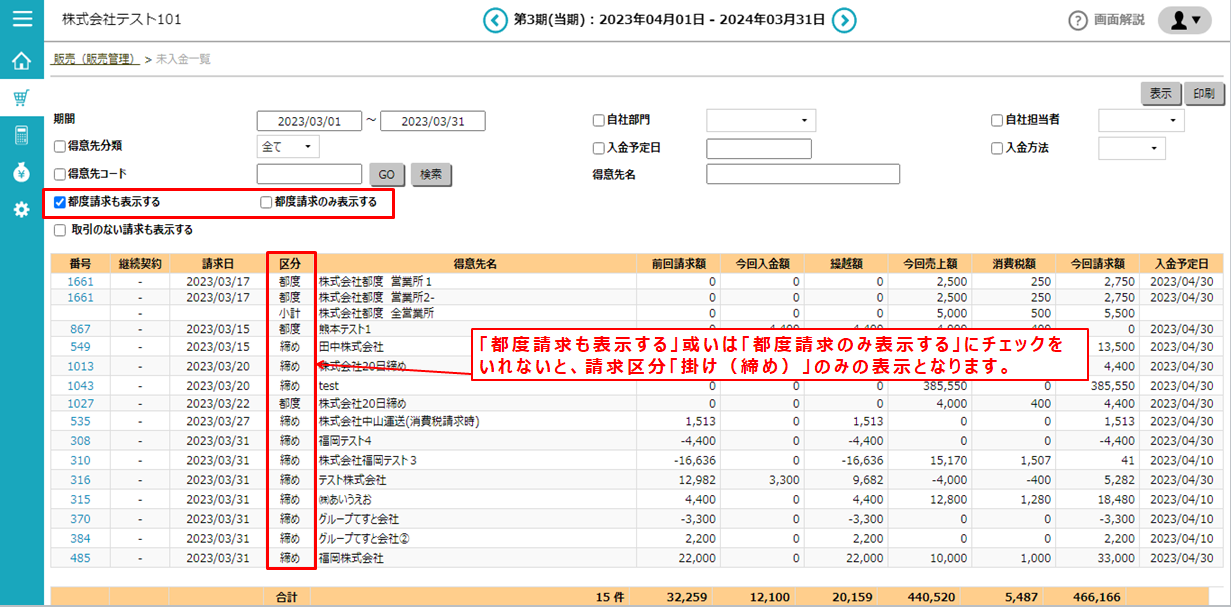Screen dimensions: 1231x607
Task: Go to next fiscal period arrow
Action: click(x=844, y=20)
